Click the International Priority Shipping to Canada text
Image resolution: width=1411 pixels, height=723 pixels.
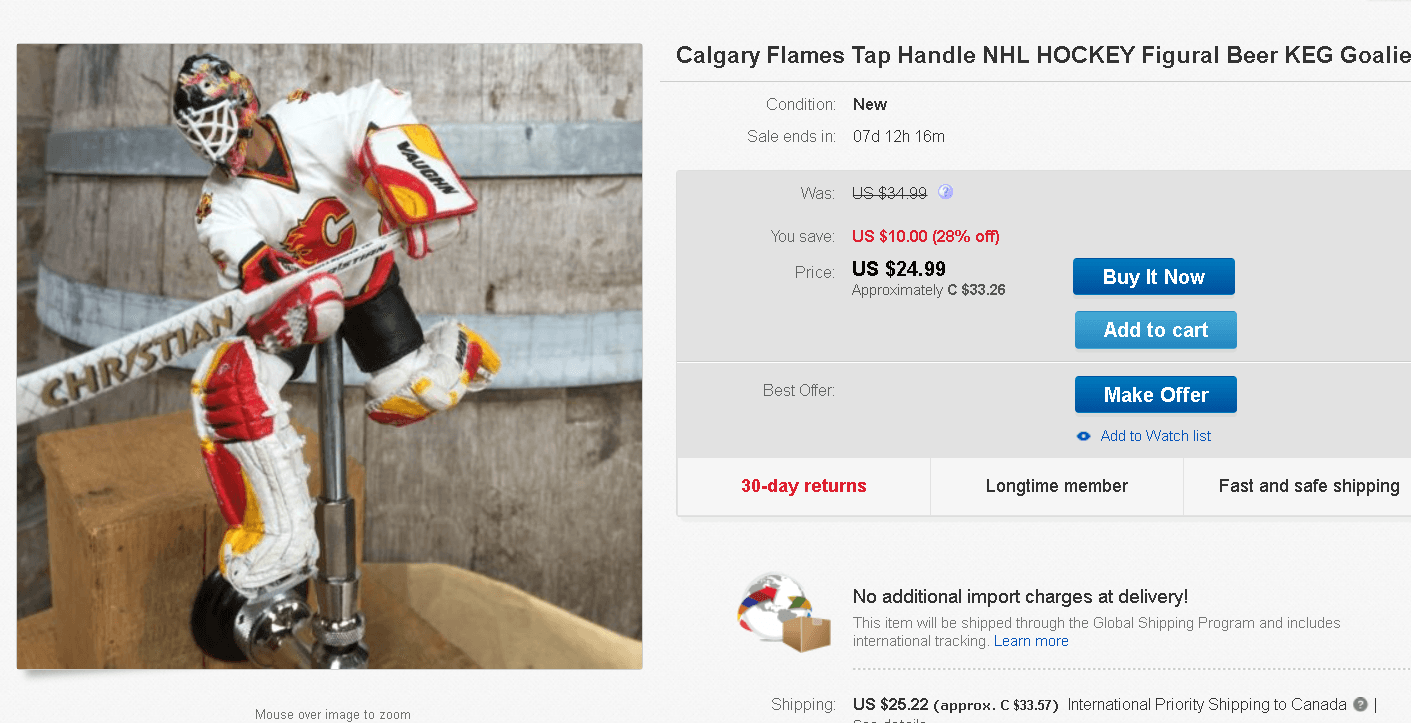pos(1206,705)
